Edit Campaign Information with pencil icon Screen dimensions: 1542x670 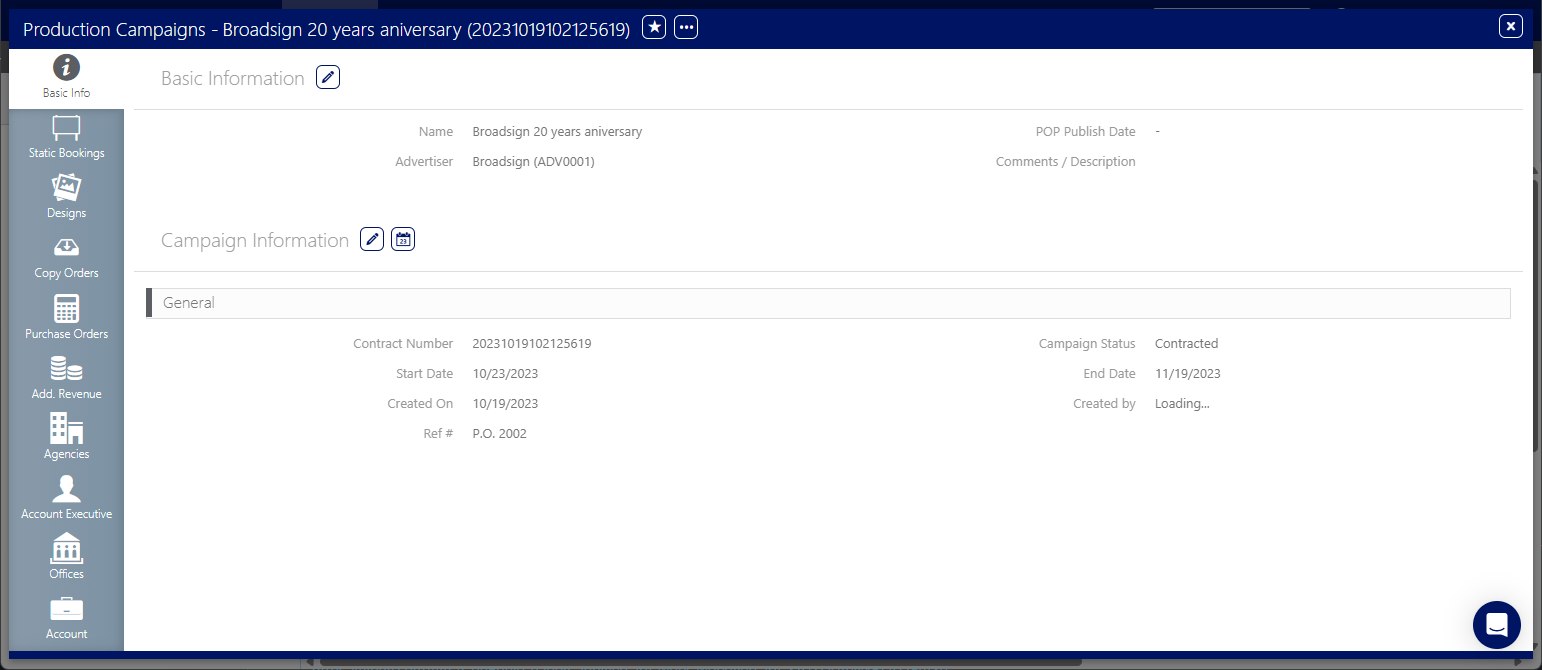point(372,239)
